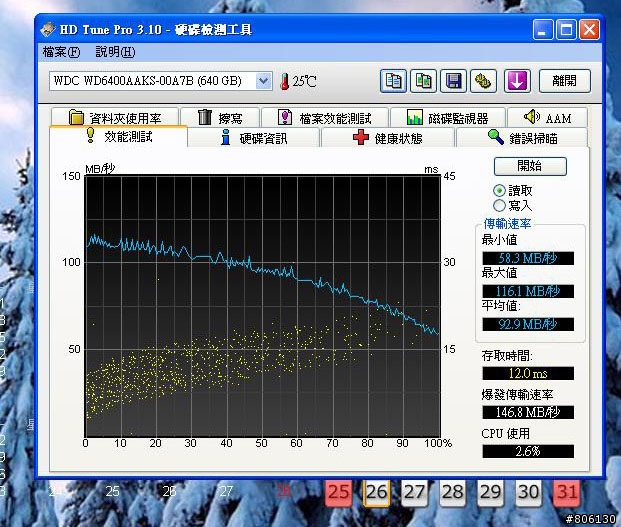
Task: Click the red cross health icon
Action: pos(361,137)
